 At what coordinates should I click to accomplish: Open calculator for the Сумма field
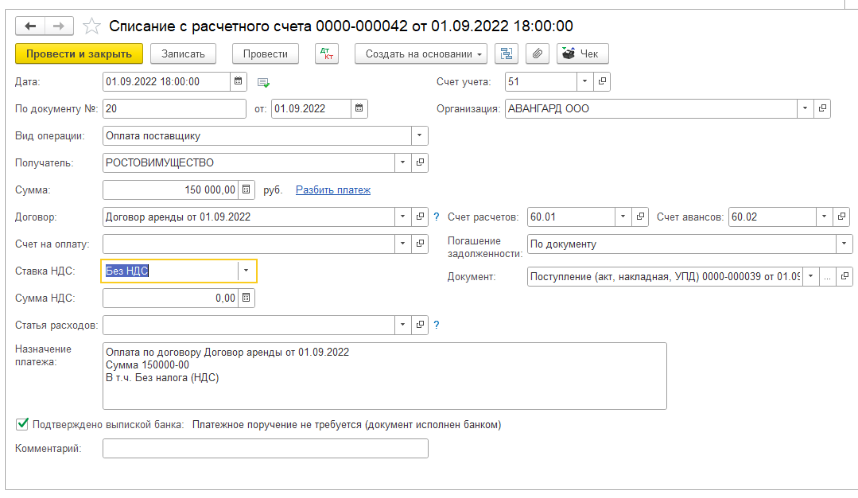[x=247, y=189]
